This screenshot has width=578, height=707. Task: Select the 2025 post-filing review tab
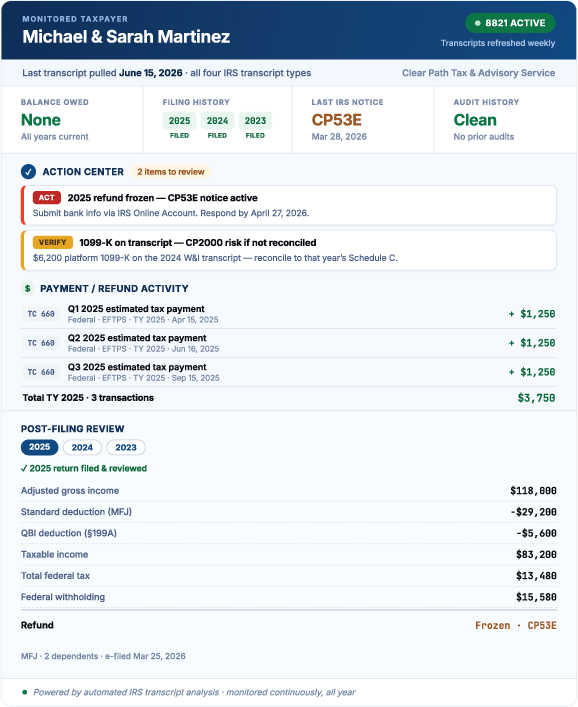40,447
